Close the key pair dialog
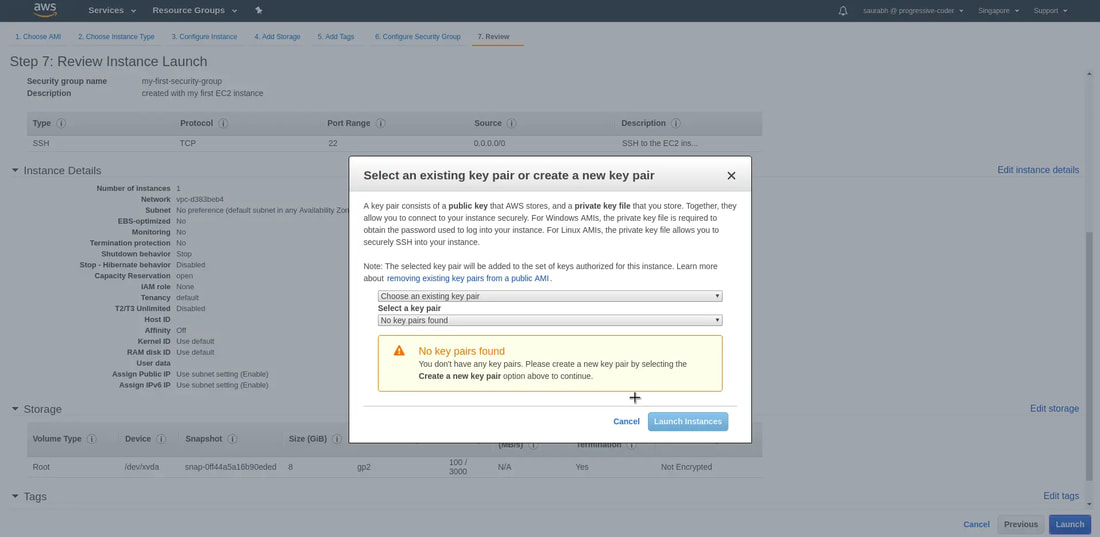 [x=731, y=176]
